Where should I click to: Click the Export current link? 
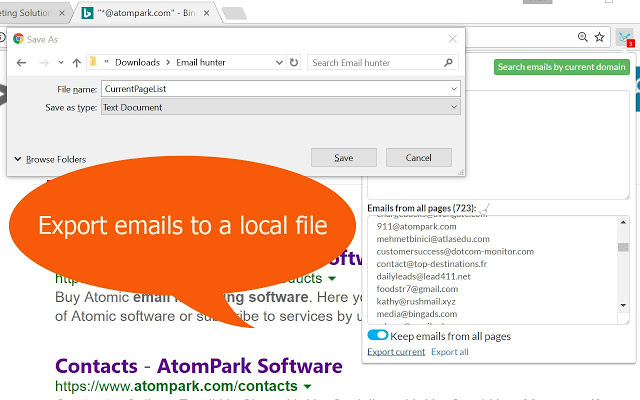point(396,352)
